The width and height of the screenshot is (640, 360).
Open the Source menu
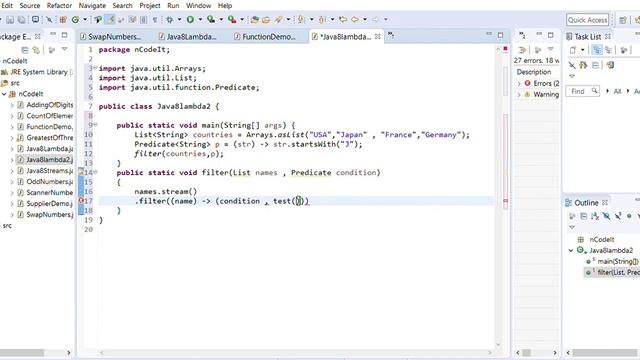(x=30, y=6)
